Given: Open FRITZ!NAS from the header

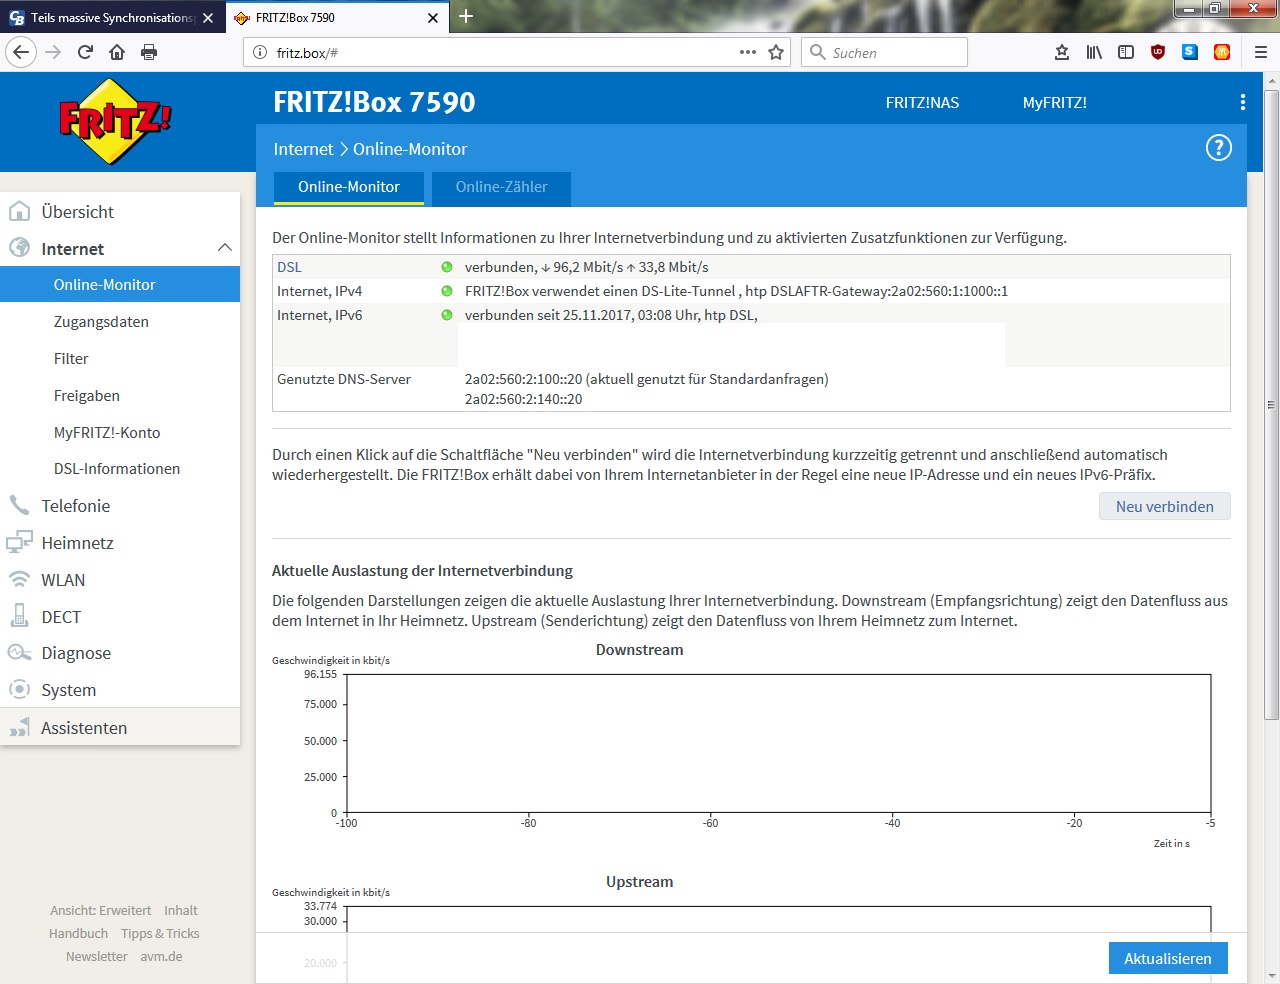Looking at the screenshot, I should (x=922, y=102).
